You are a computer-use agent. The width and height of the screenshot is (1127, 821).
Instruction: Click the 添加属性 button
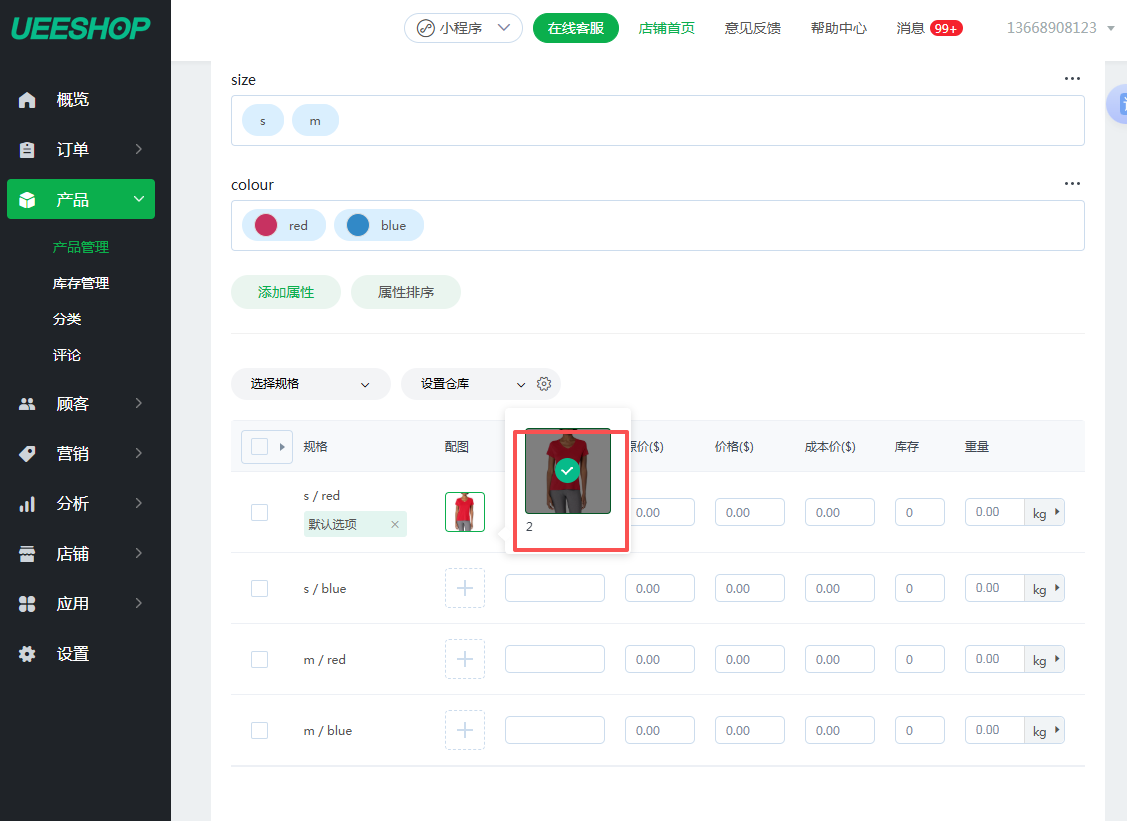pos(286,292)
